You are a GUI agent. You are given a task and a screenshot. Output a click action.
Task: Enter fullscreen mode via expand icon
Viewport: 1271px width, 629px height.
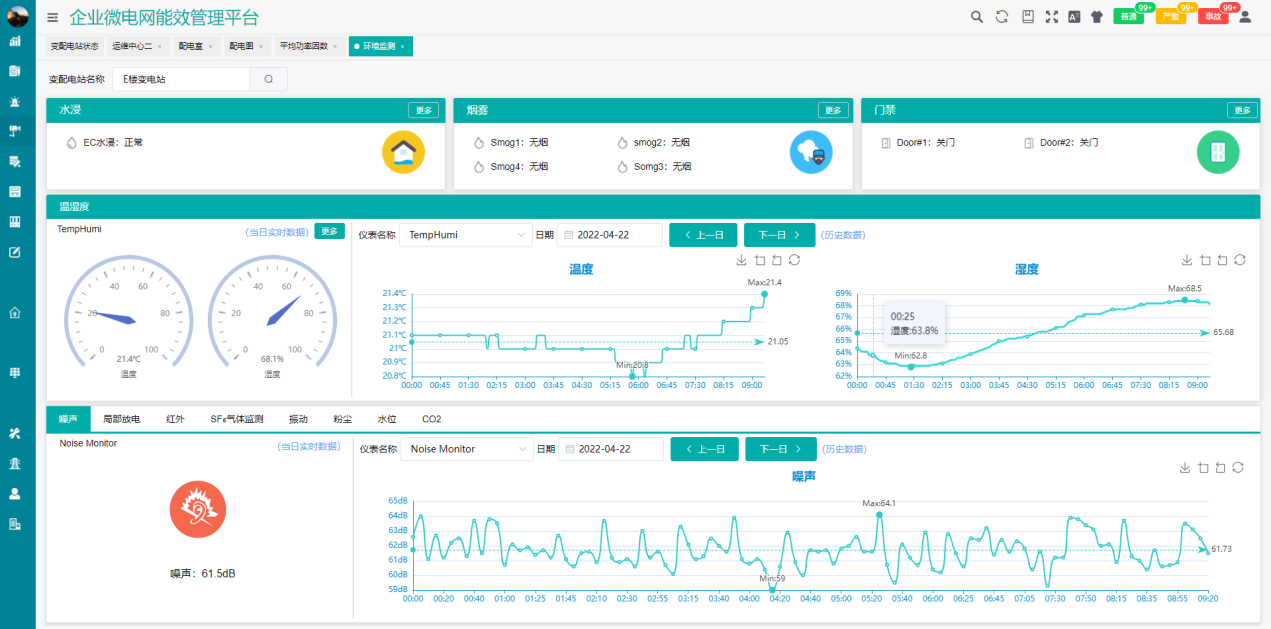click(x=1051, y=16)
